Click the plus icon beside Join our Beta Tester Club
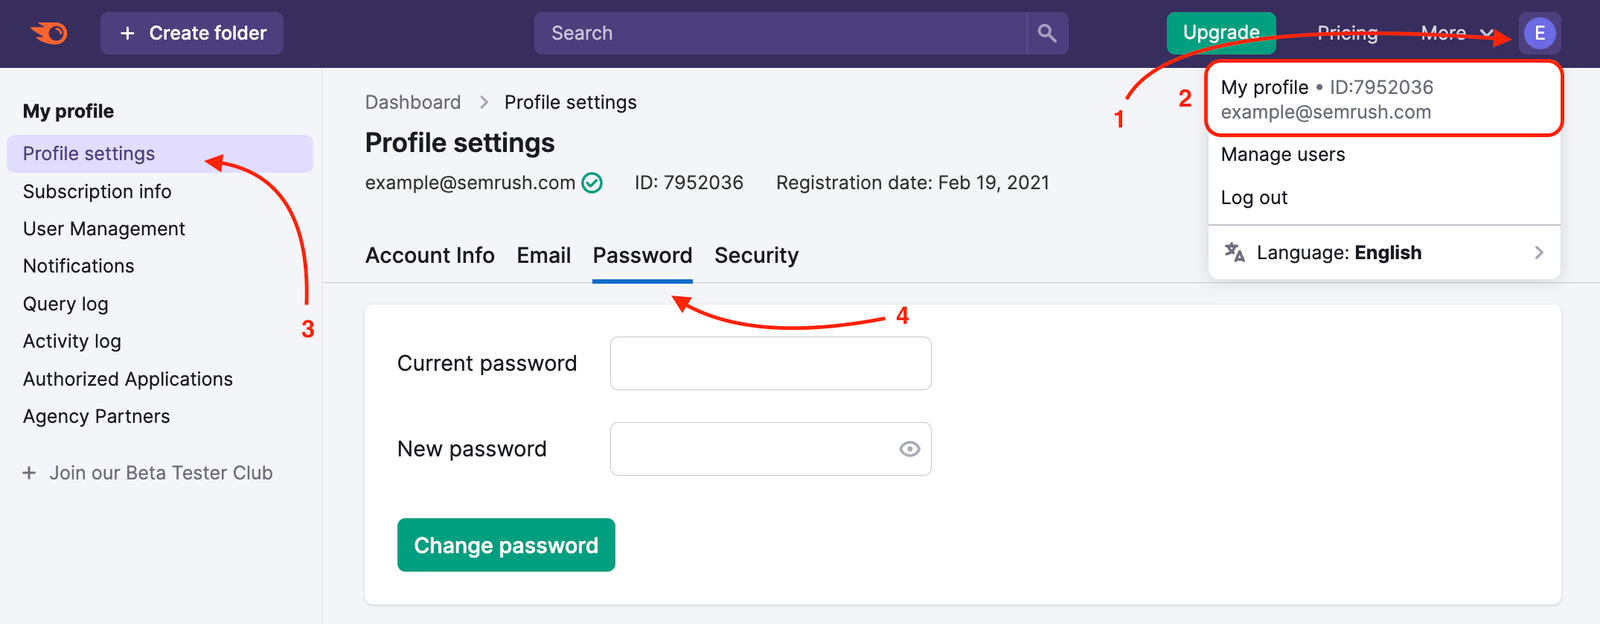This screenshot has height=624, width=1600. [x=29, y=473]
